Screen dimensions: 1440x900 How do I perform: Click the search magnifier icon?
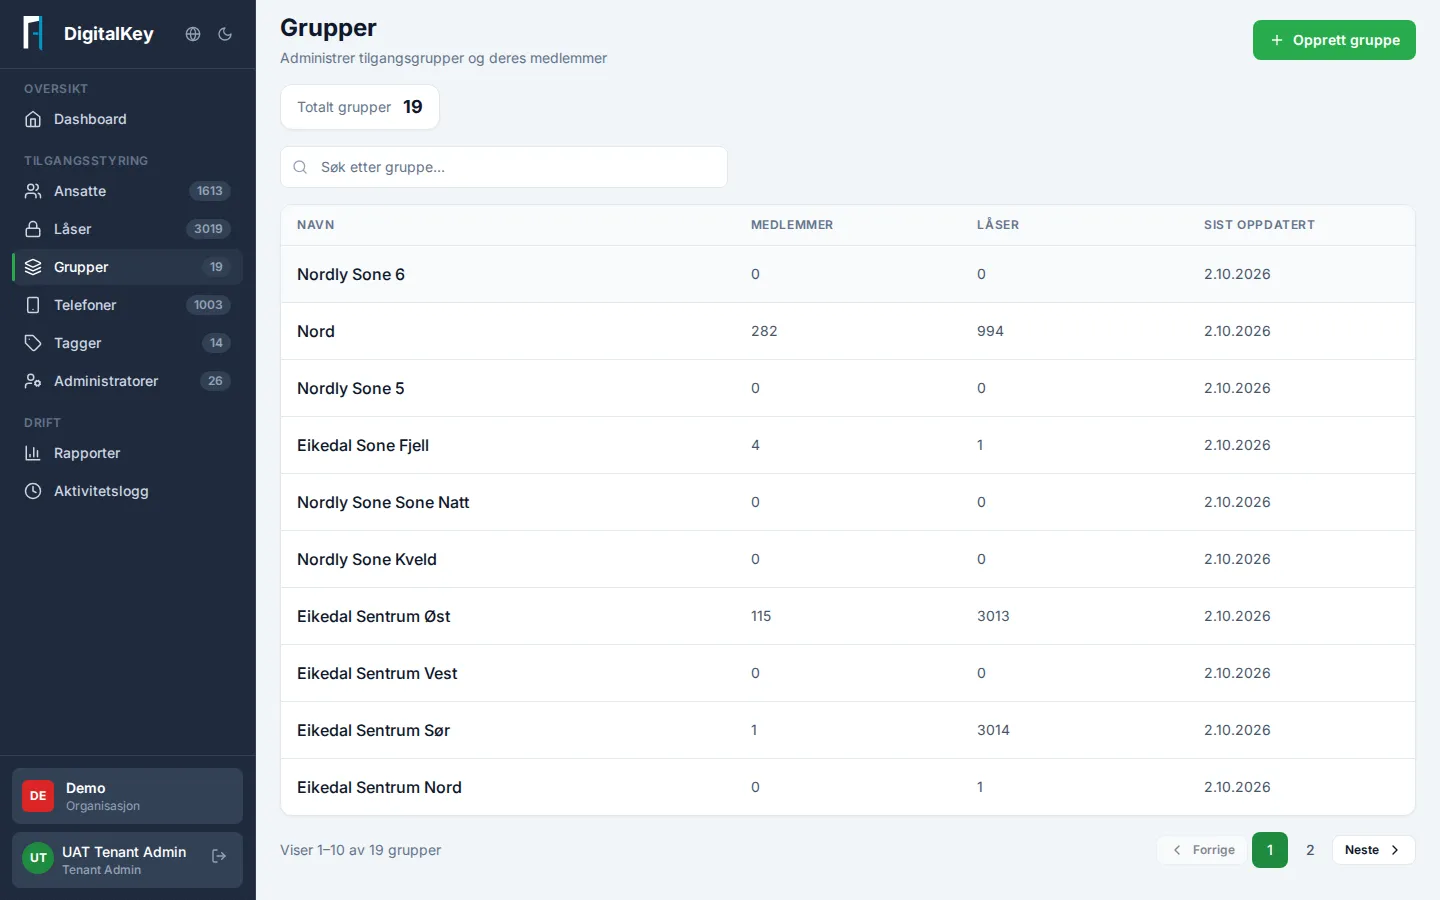[x=300, y=167]
